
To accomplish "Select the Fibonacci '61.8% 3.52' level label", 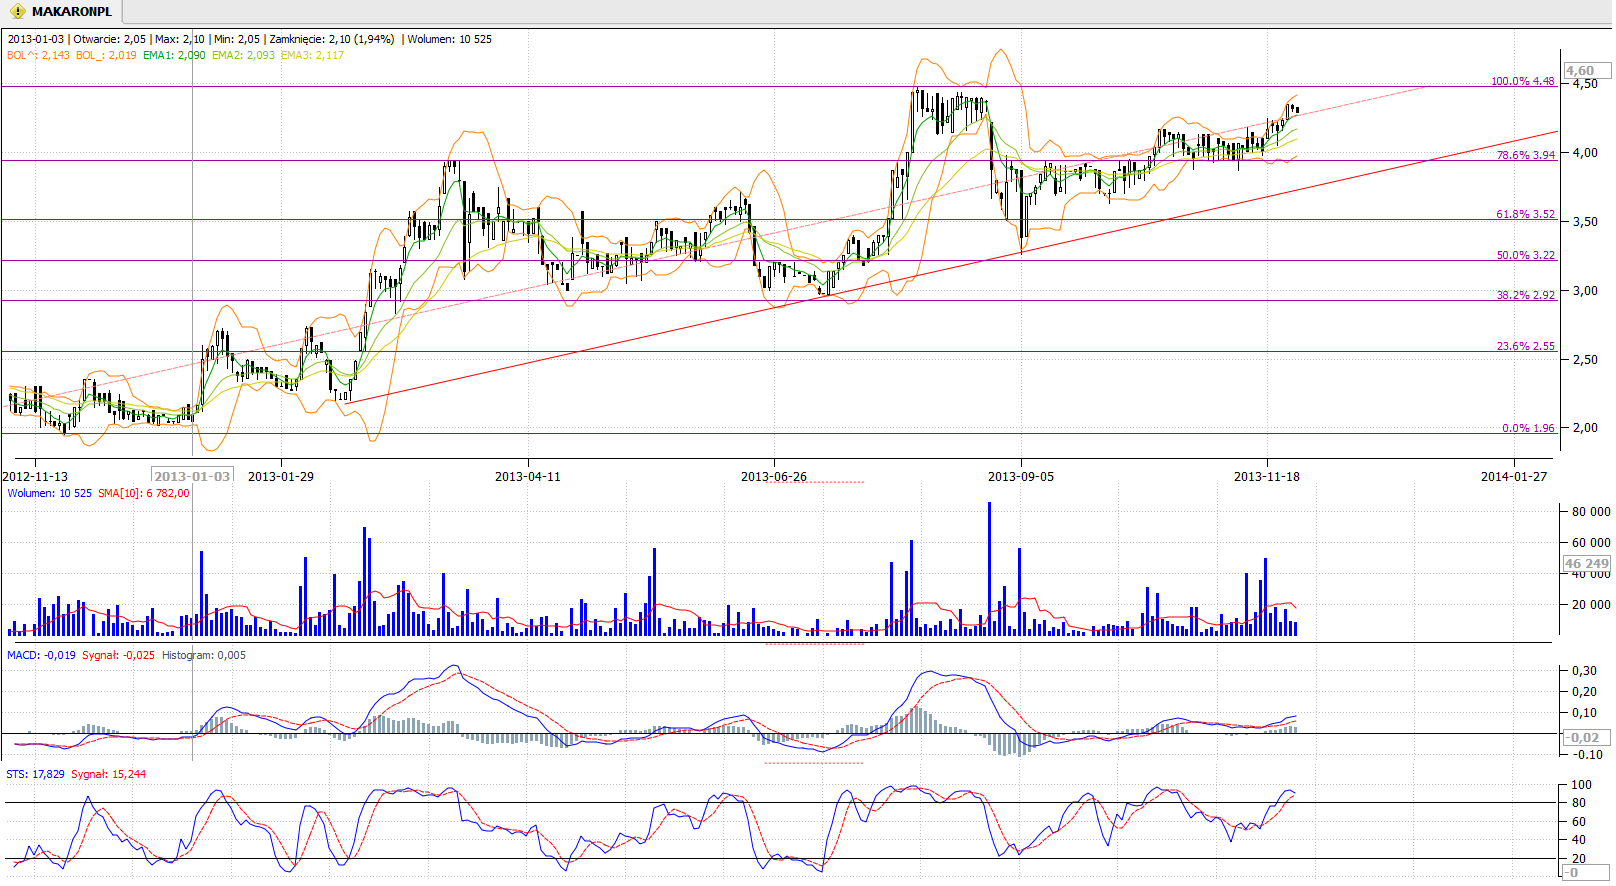I will 1526,215.
